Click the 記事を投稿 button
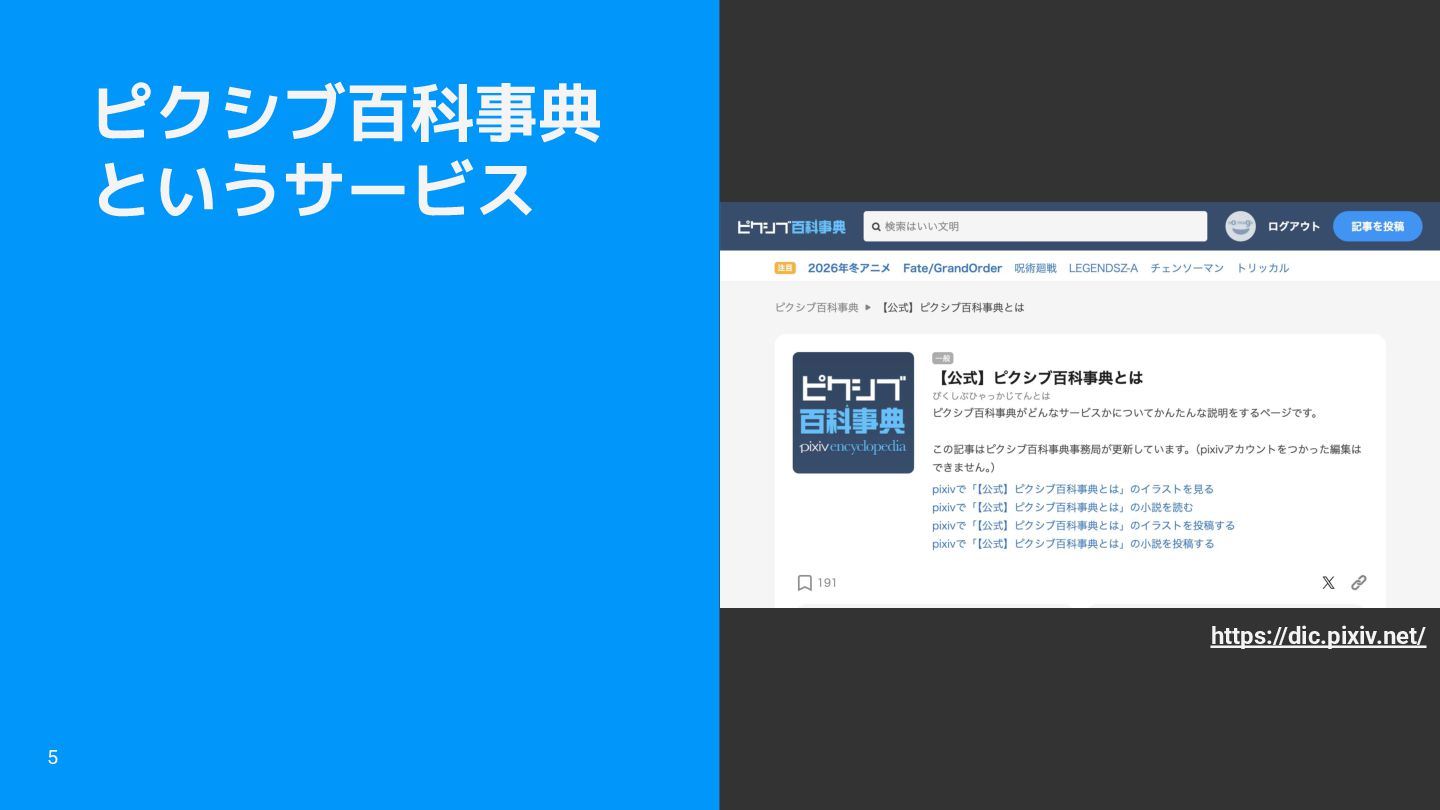 (x=1377, y=227)
